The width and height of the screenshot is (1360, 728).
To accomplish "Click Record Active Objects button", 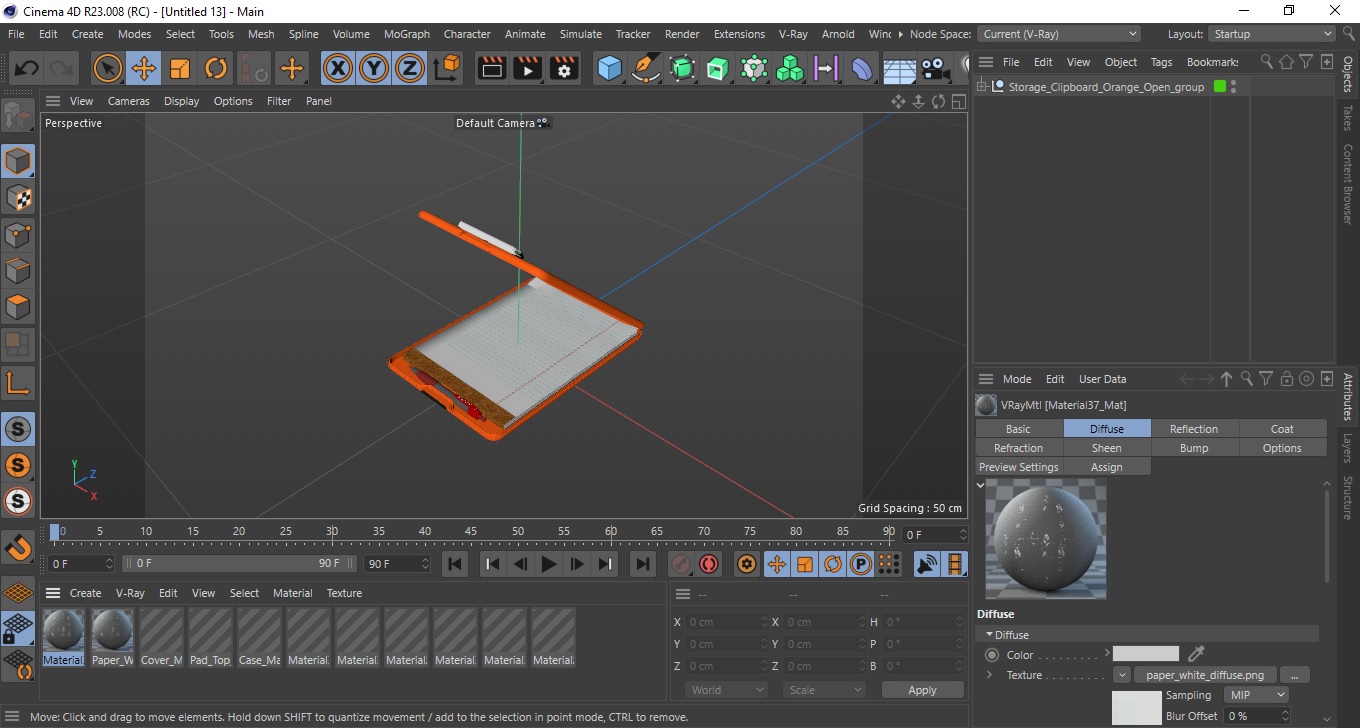I will tap(681, 564).
